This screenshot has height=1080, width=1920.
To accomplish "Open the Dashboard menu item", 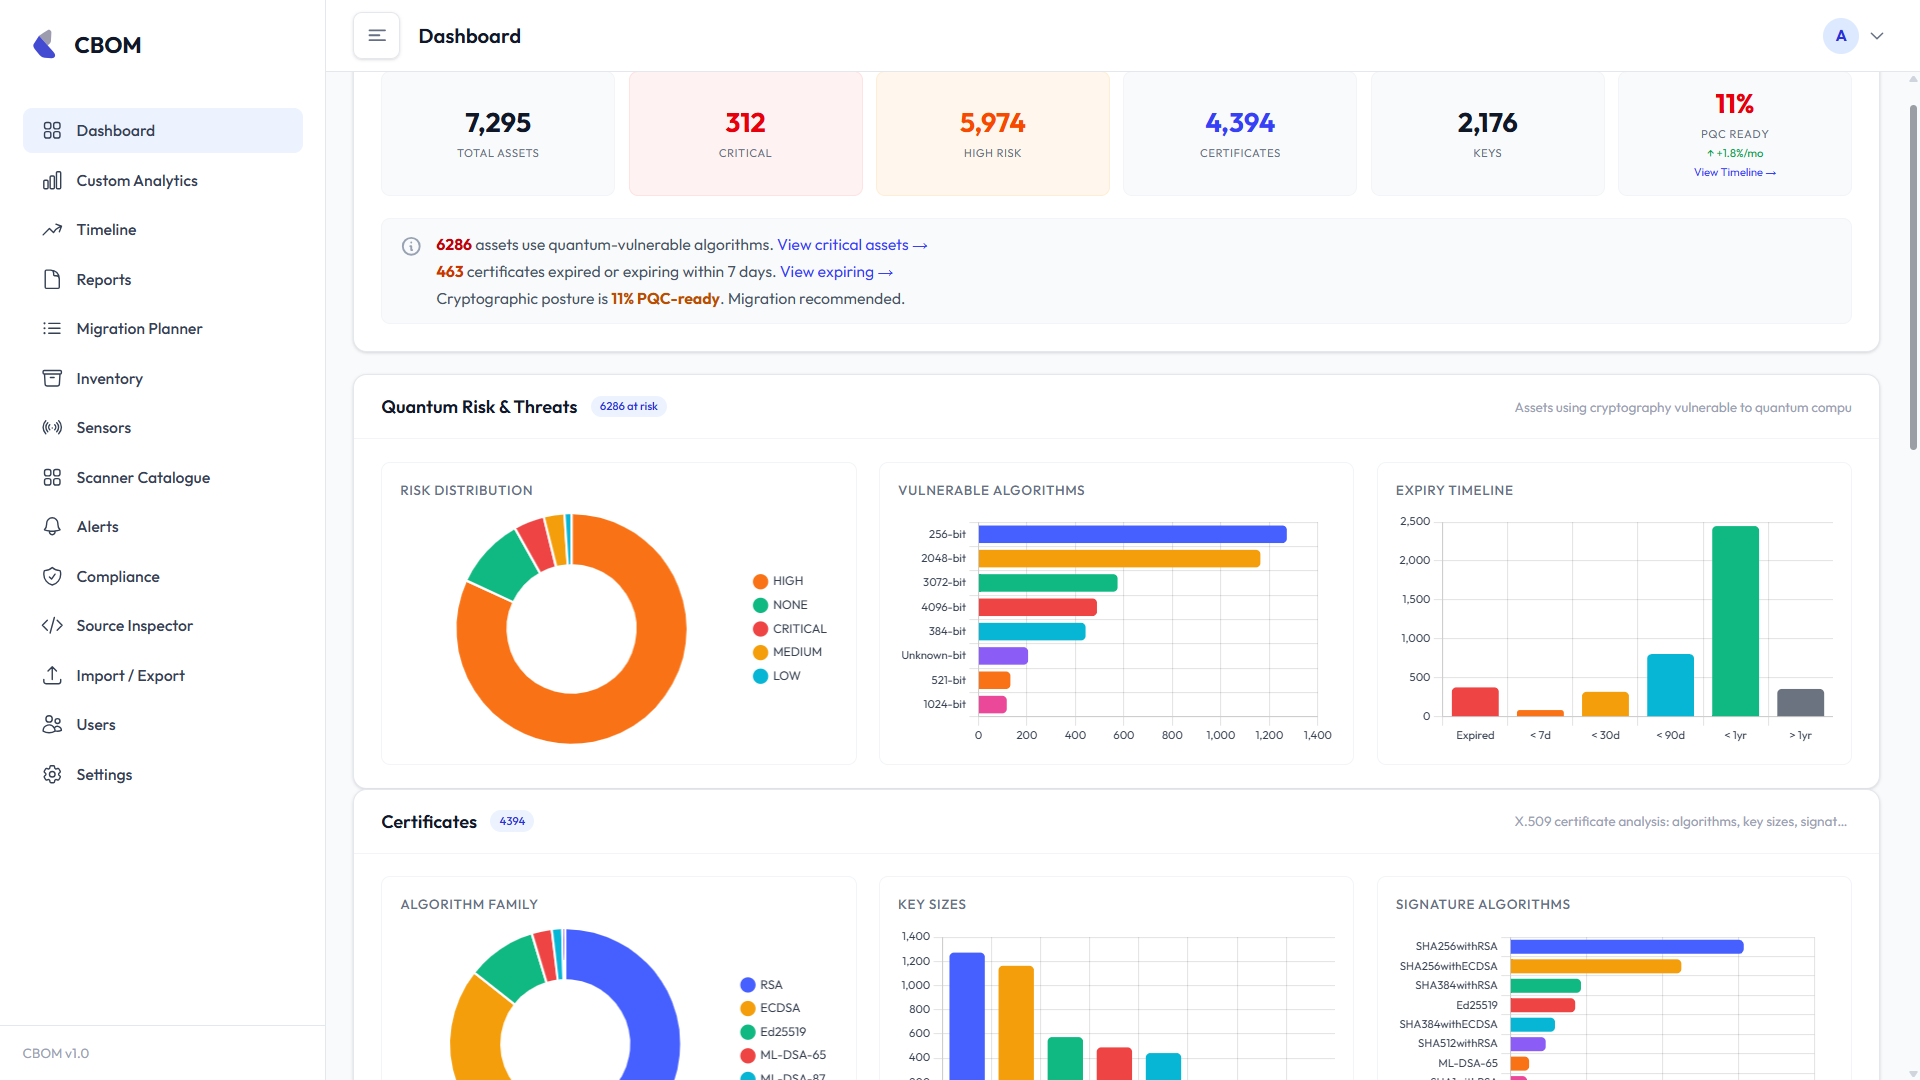I will [163, 131].
